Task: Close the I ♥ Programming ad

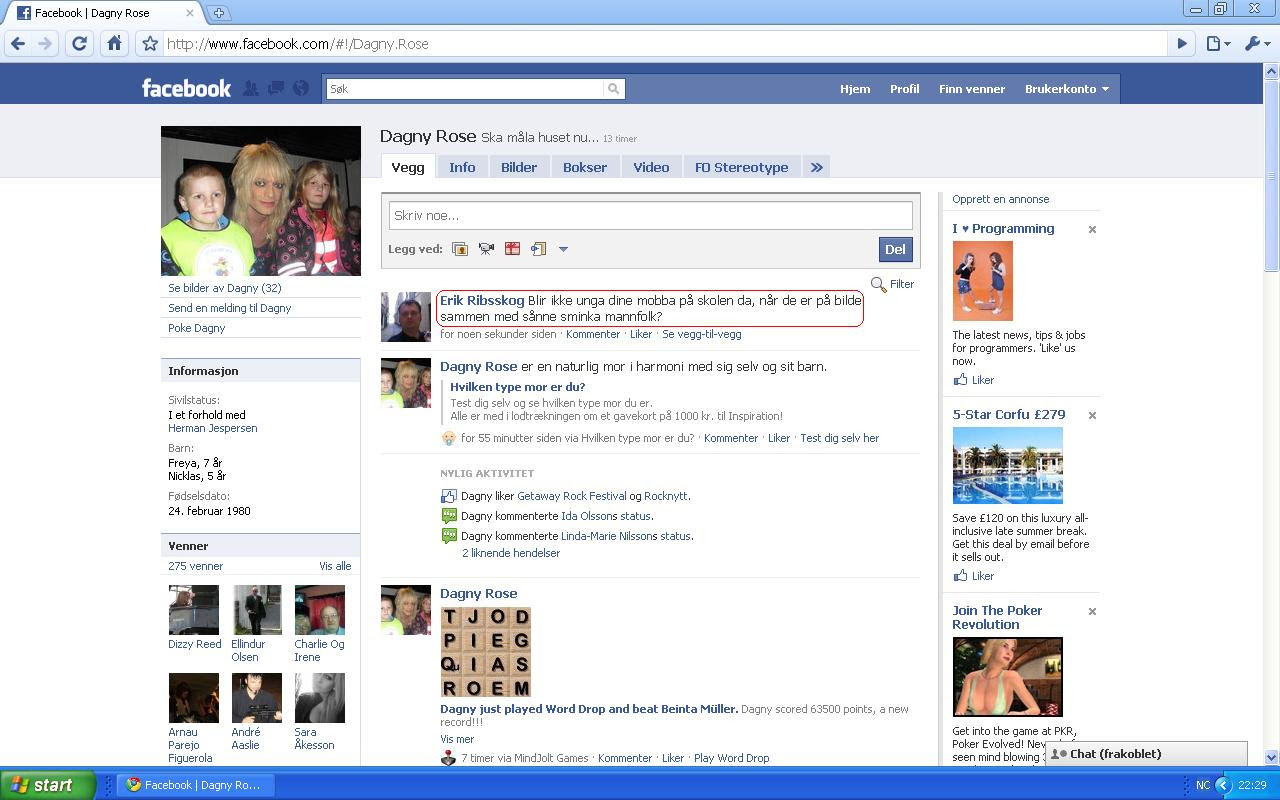Action: (1092, 230)
